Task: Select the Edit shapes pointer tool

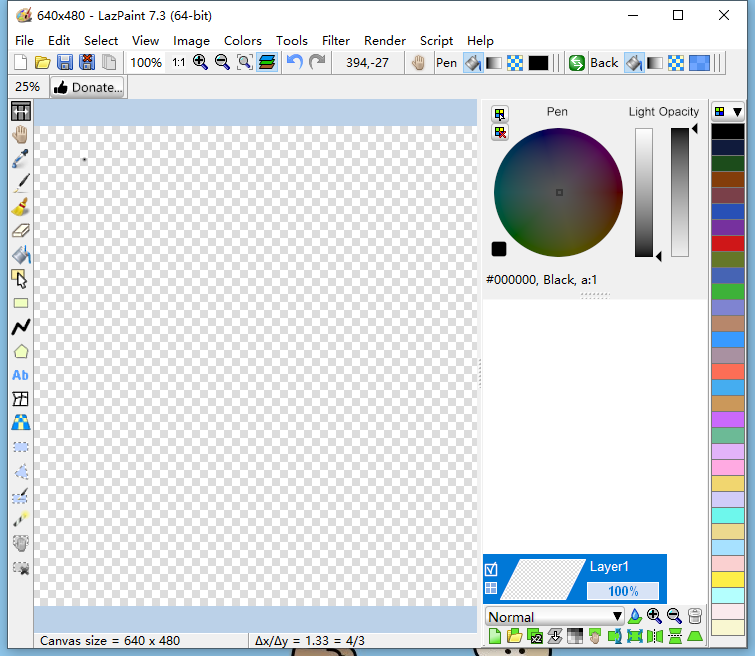Action: click(x=20, y=279)
